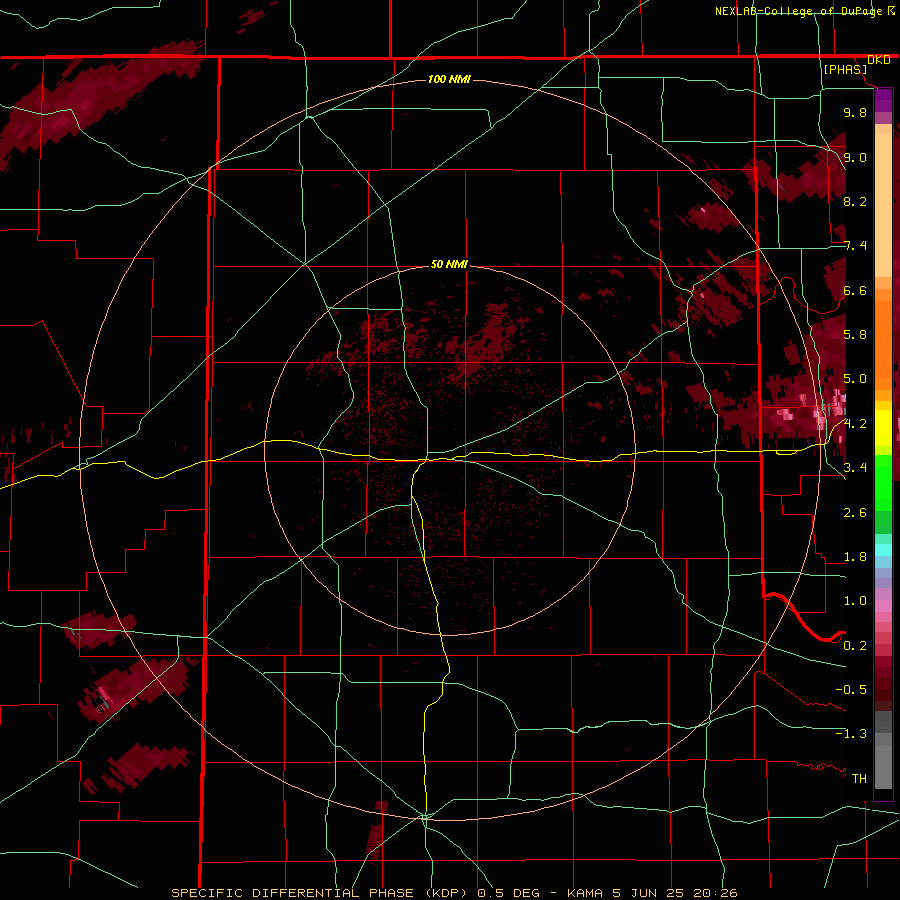Pick the cyan swatch on the color bar
Screen dimensions: 900x900
pos(883,550)
